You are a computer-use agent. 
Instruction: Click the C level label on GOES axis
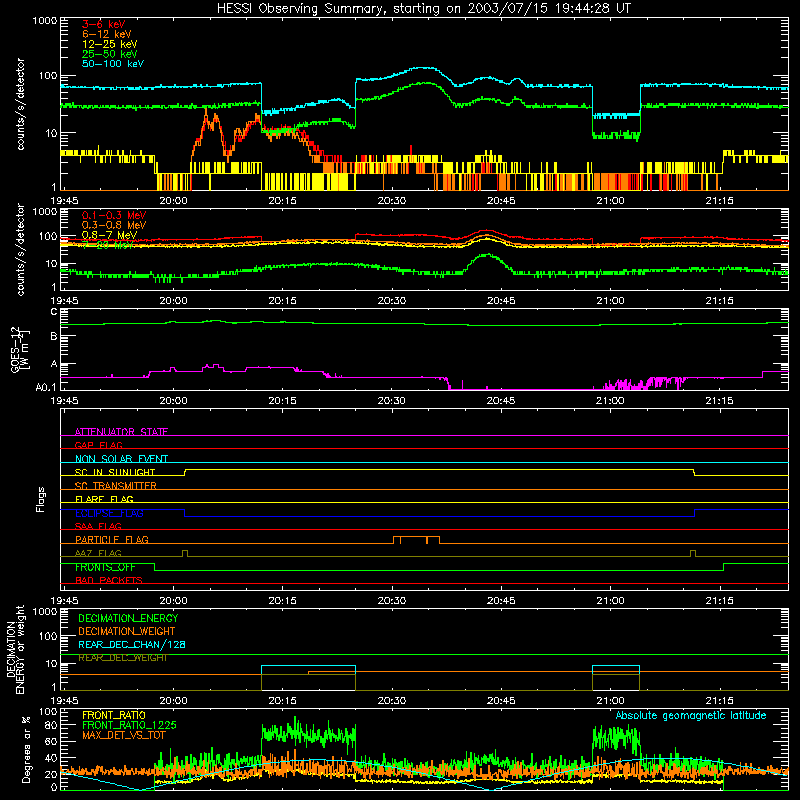click(54, 312)
